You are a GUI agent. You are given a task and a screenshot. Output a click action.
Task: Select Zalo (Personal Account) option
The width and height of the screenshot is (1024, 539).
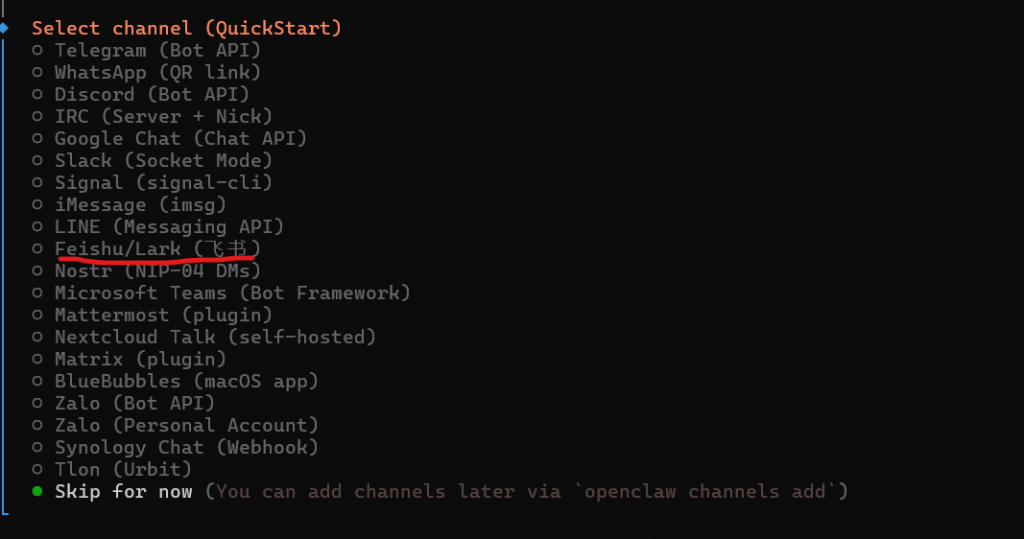point(186,425)
